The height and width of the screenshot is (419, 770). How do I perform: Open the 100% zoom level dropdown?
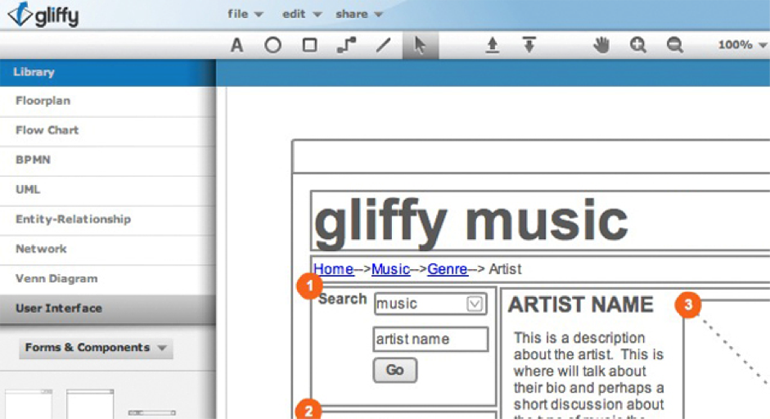point(742,45)
